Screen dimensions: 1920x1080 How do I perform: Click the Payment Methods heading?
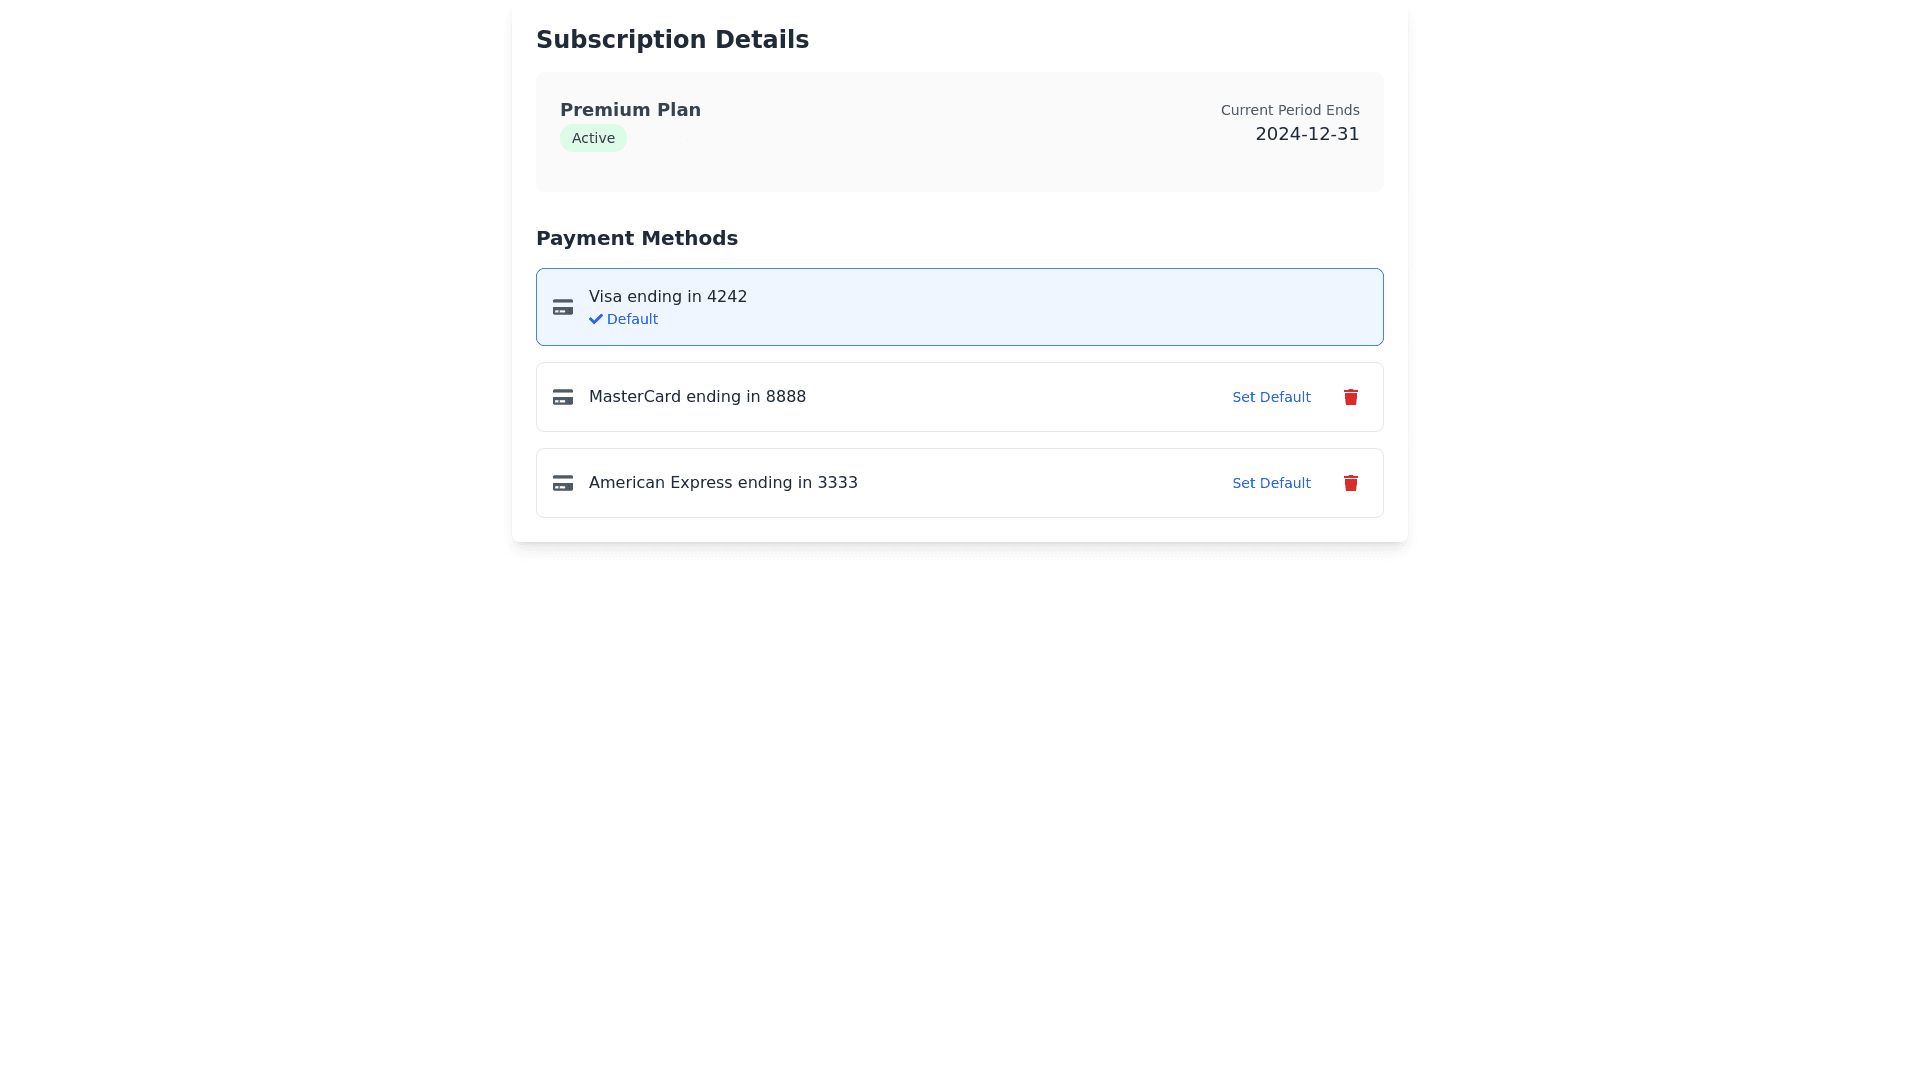point(637,238)
